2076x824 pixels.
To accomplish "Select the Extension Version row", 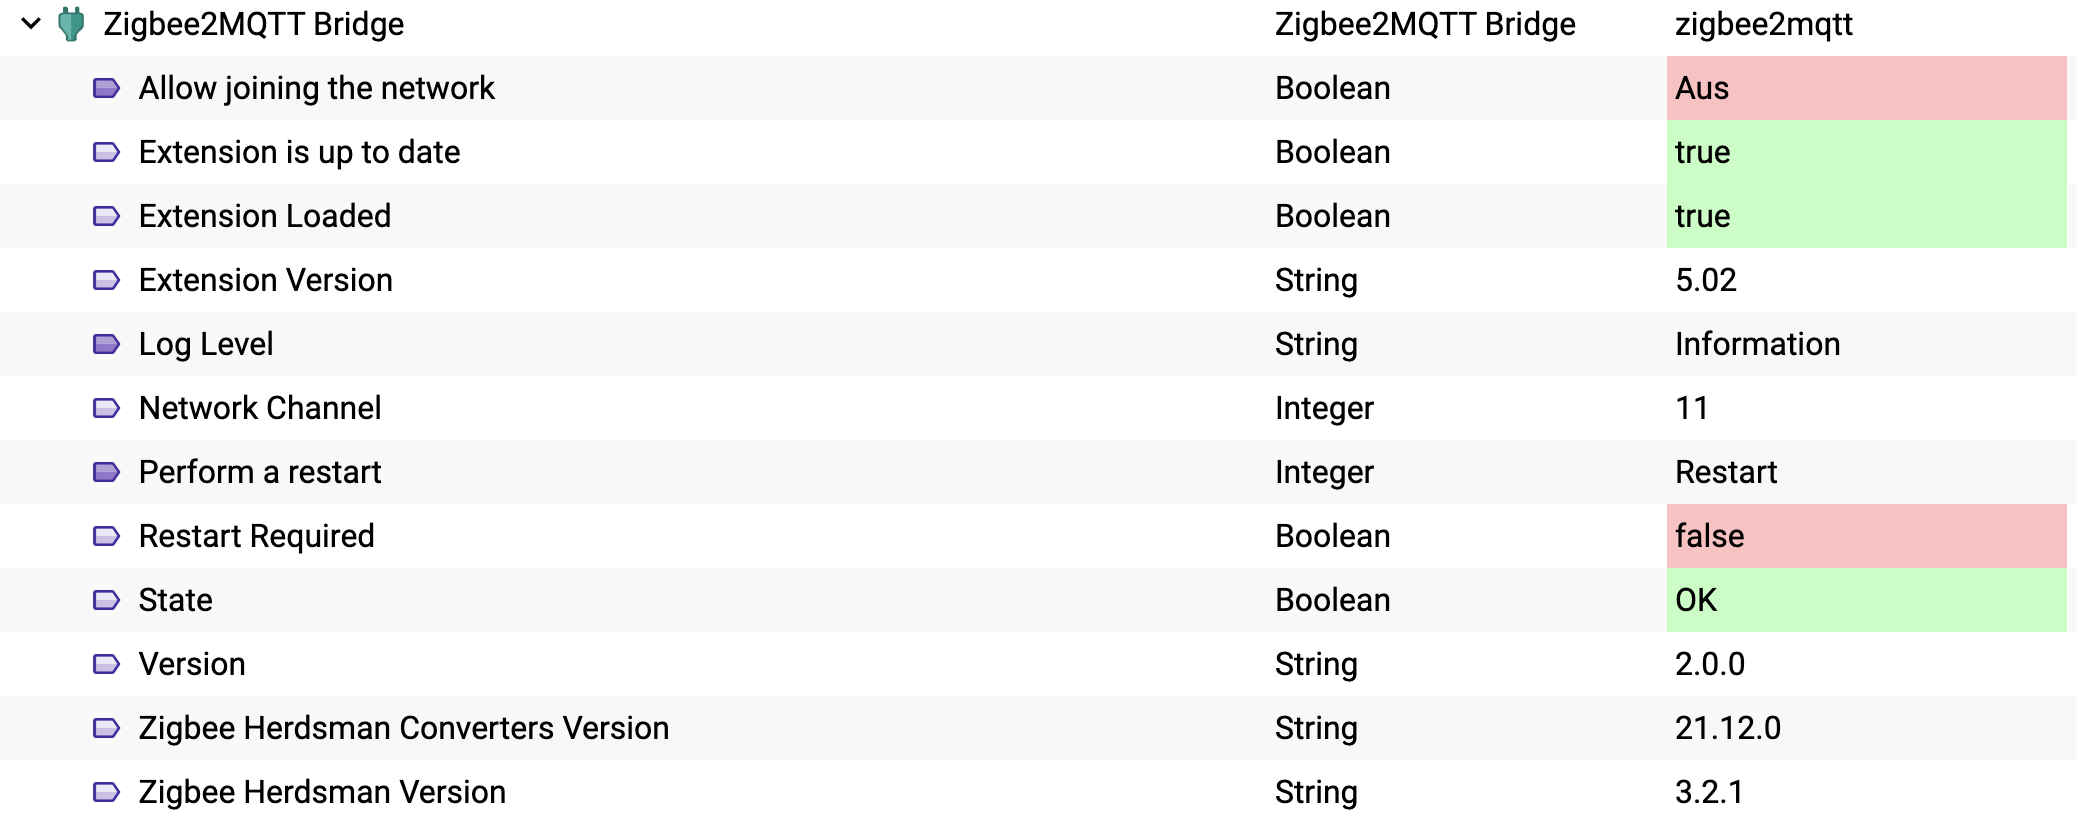I will point(1038,280).
